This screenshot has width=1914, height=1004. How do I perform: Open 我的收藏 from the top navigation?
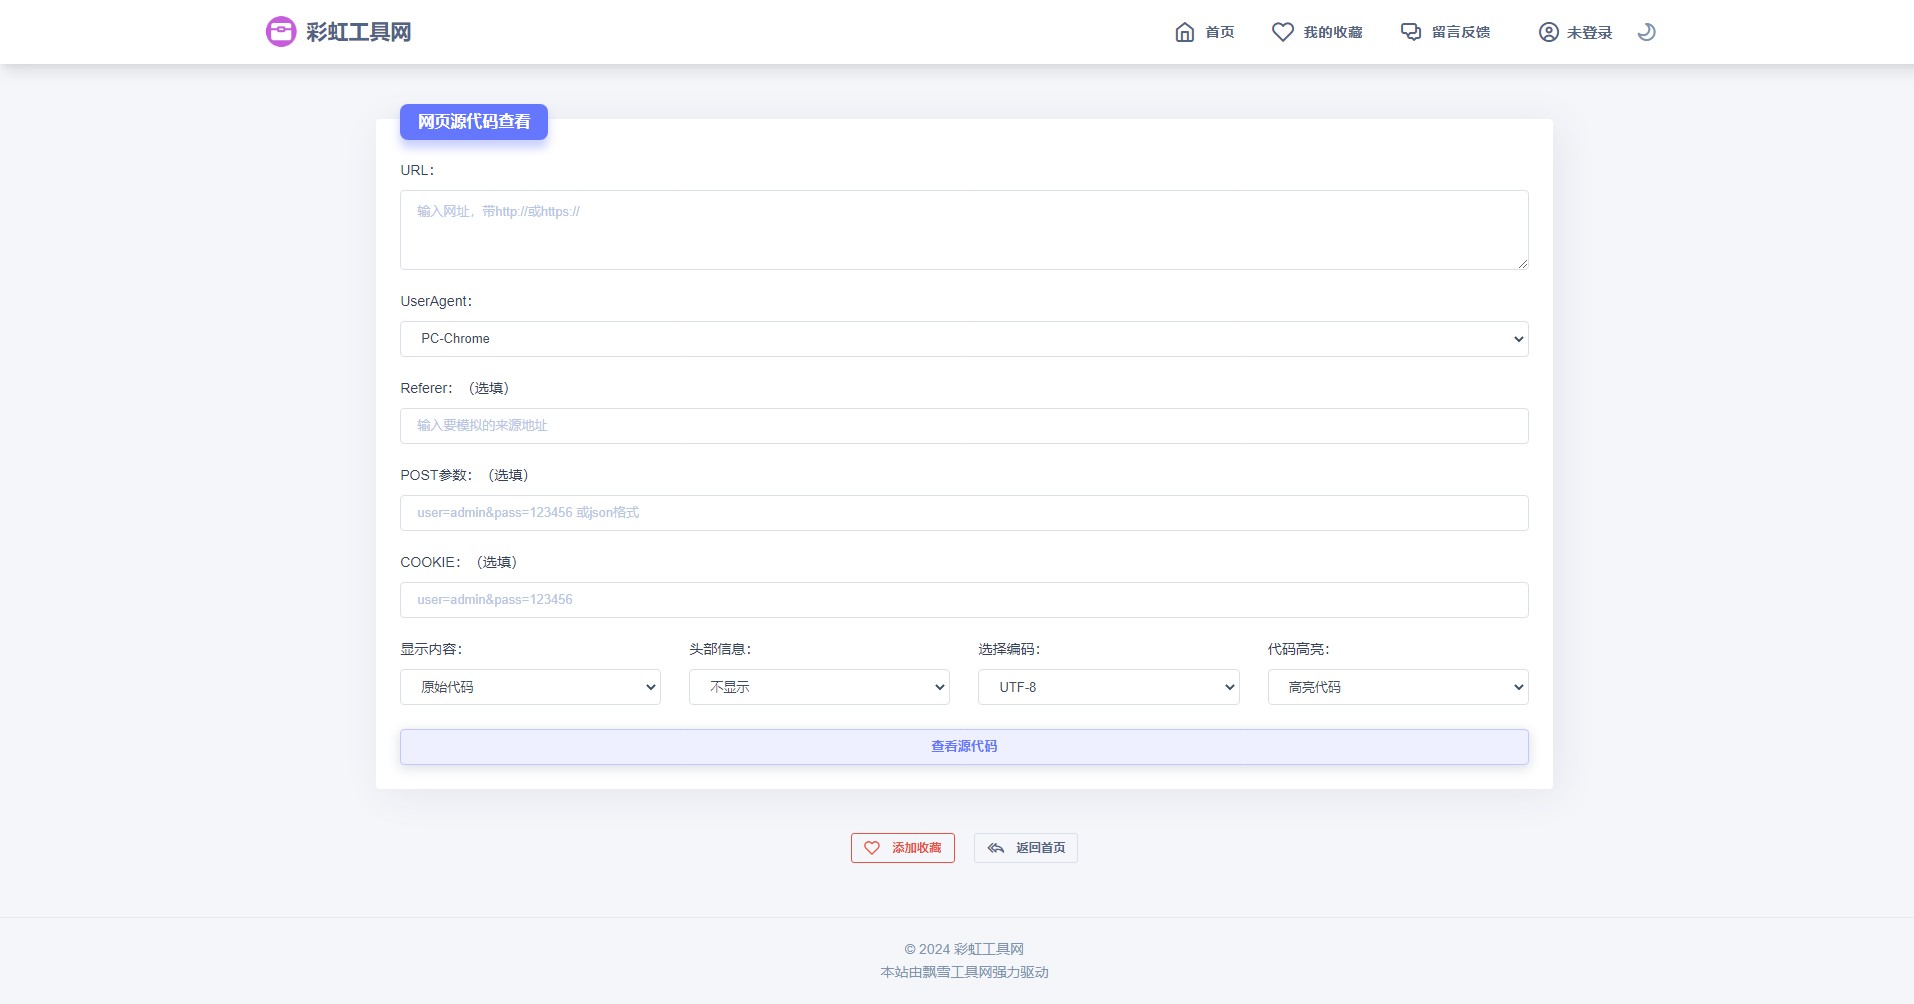click(1332, 32)
